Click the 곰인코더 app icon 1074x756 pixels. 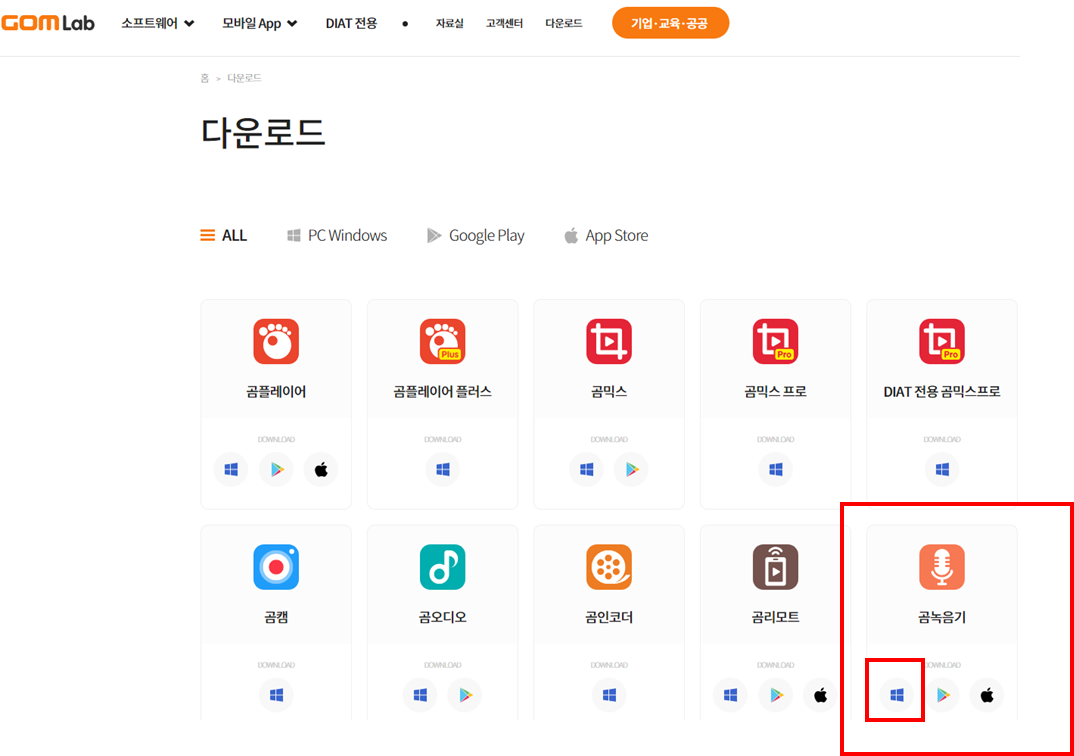click(609, 567)
